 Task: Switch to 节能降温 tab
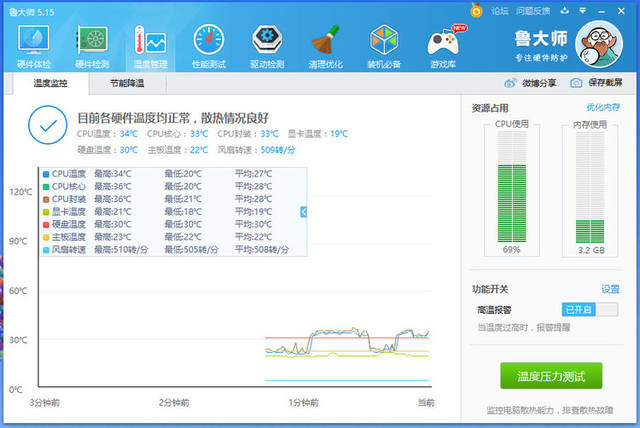point(127,83)
